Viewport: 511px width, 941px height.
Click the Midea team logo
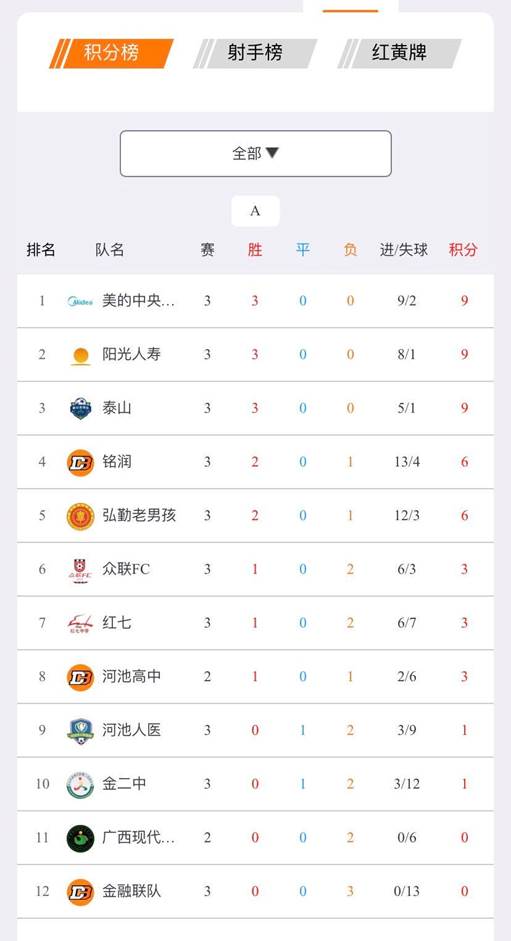click(80, 301)
